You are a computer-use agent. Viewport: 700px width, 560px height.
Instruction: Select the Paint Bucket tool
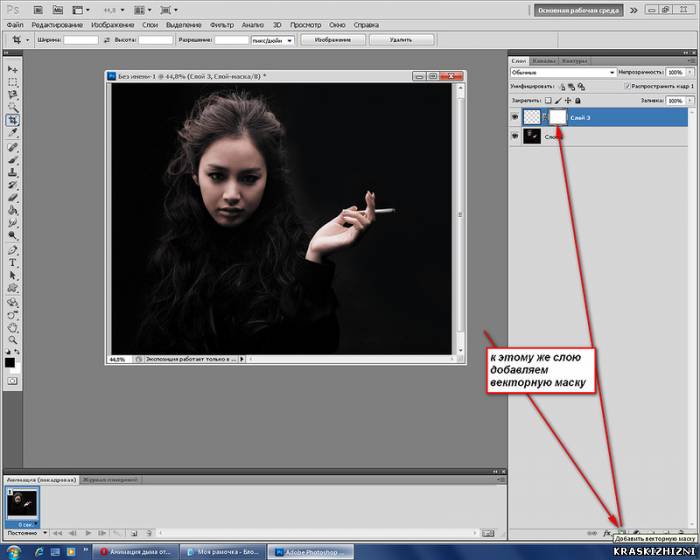coord(12,210)
